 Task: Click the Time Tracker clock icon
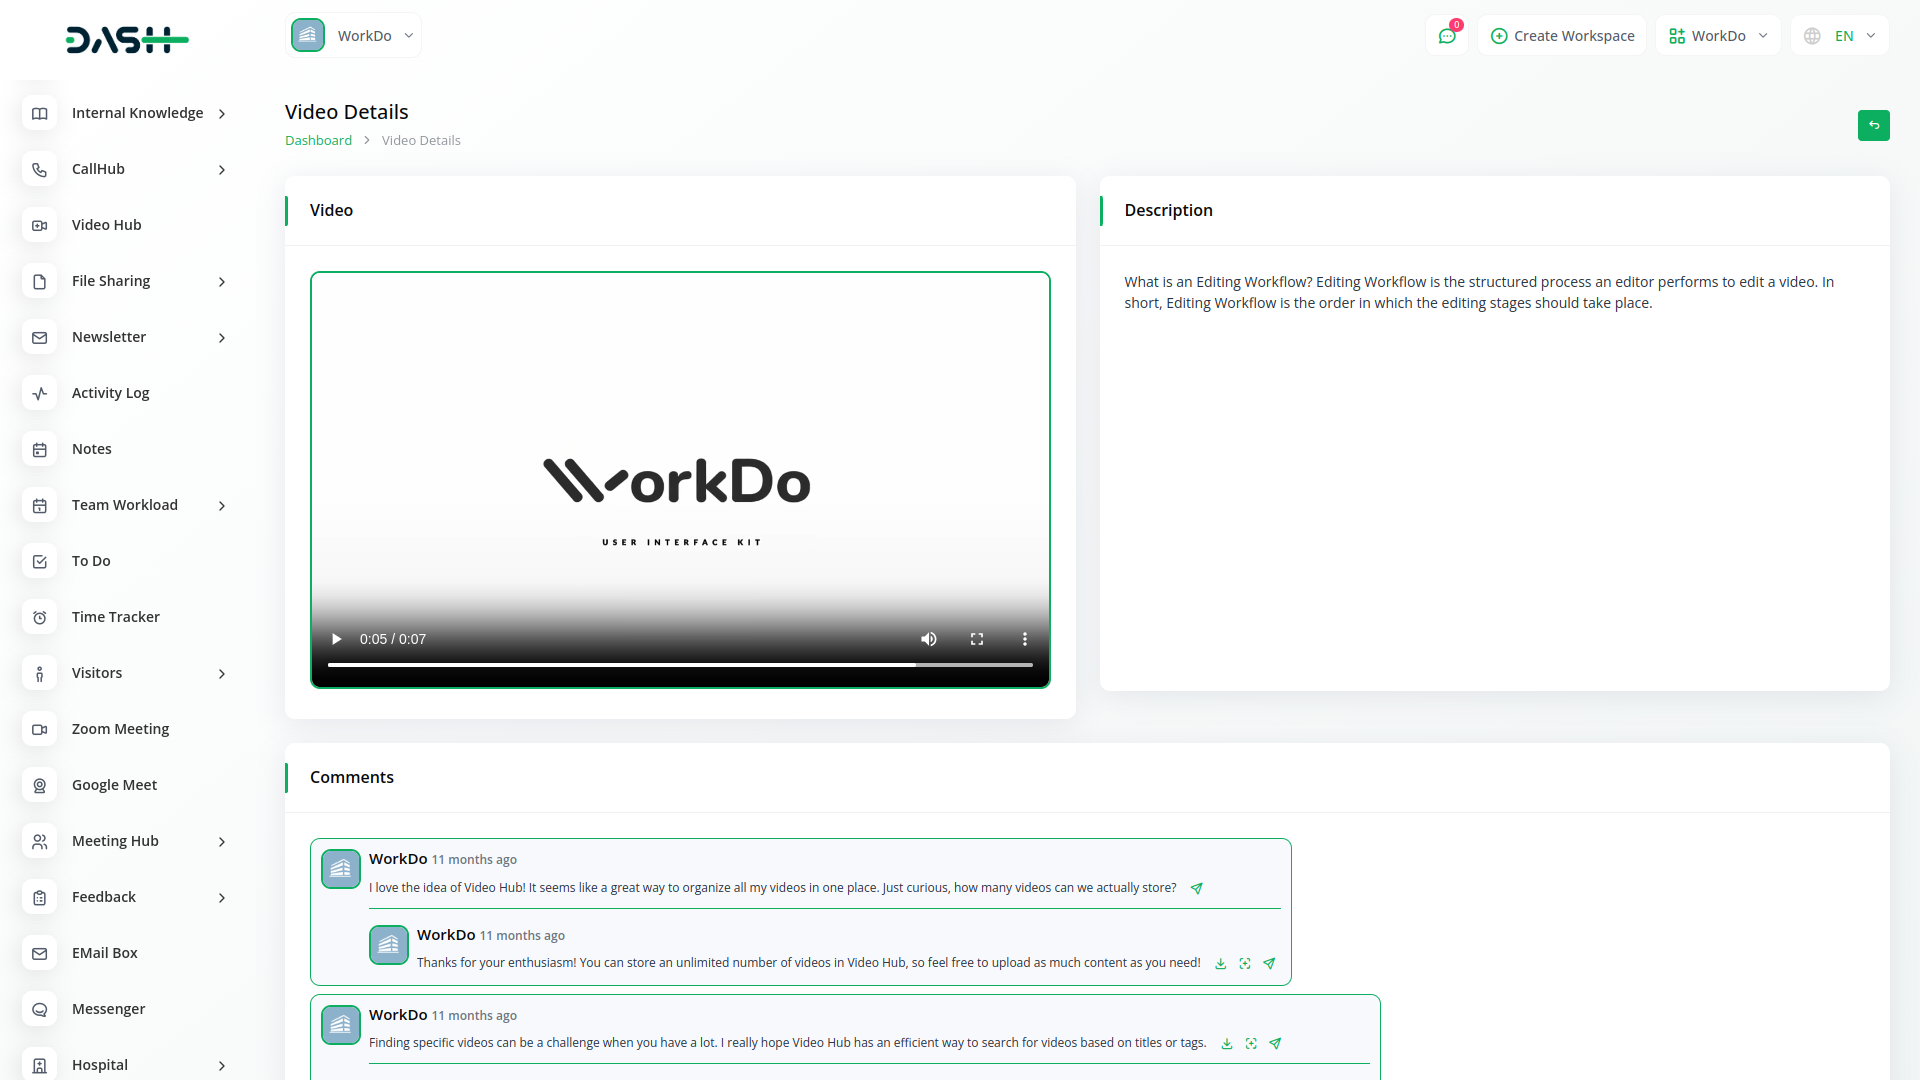[40, 618]
